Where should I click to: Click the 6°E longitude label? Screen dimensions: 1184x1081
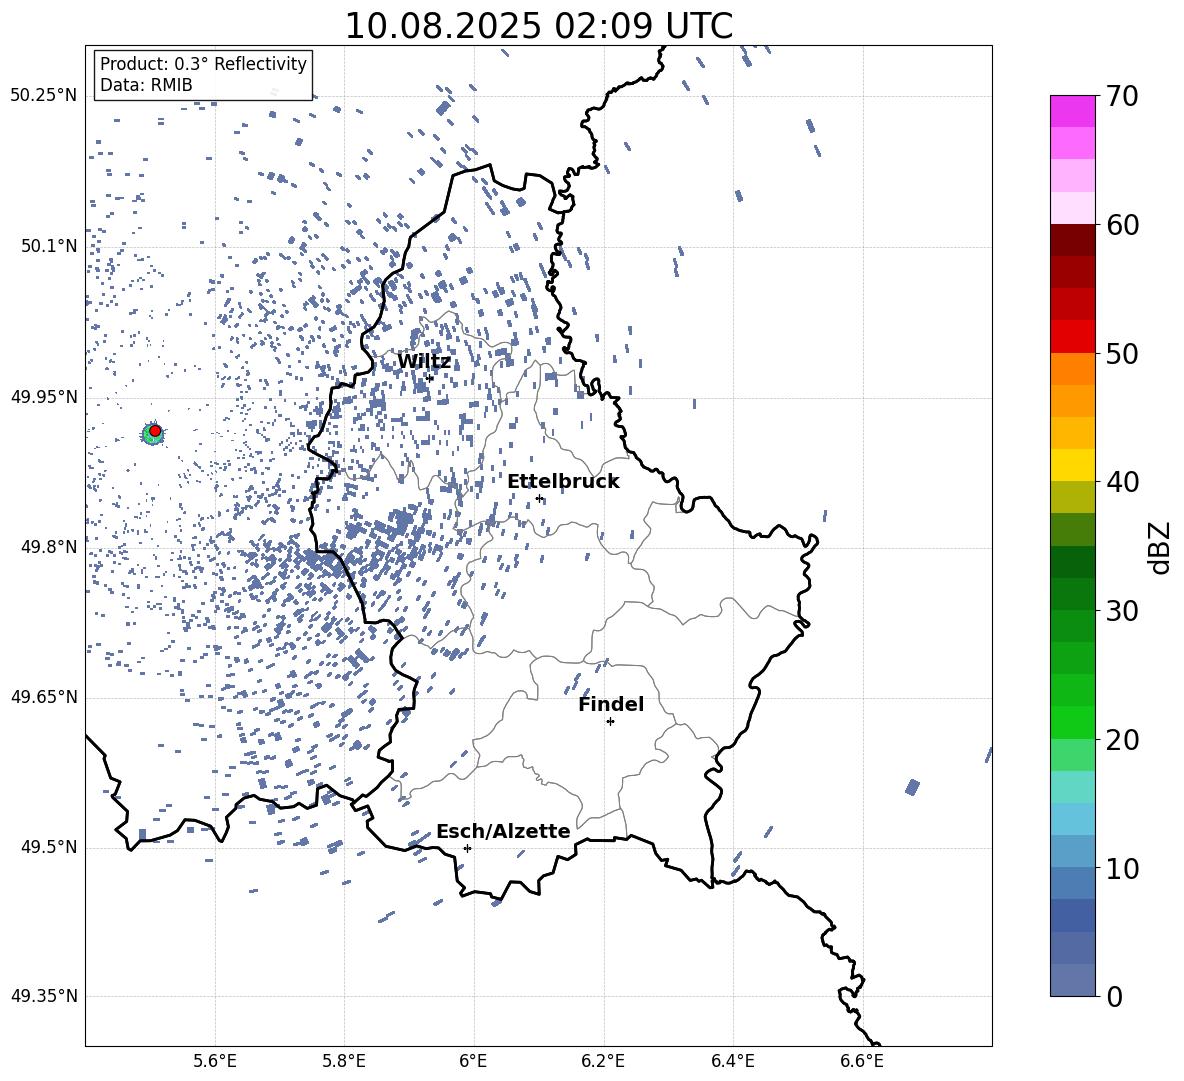point(473,1061)
